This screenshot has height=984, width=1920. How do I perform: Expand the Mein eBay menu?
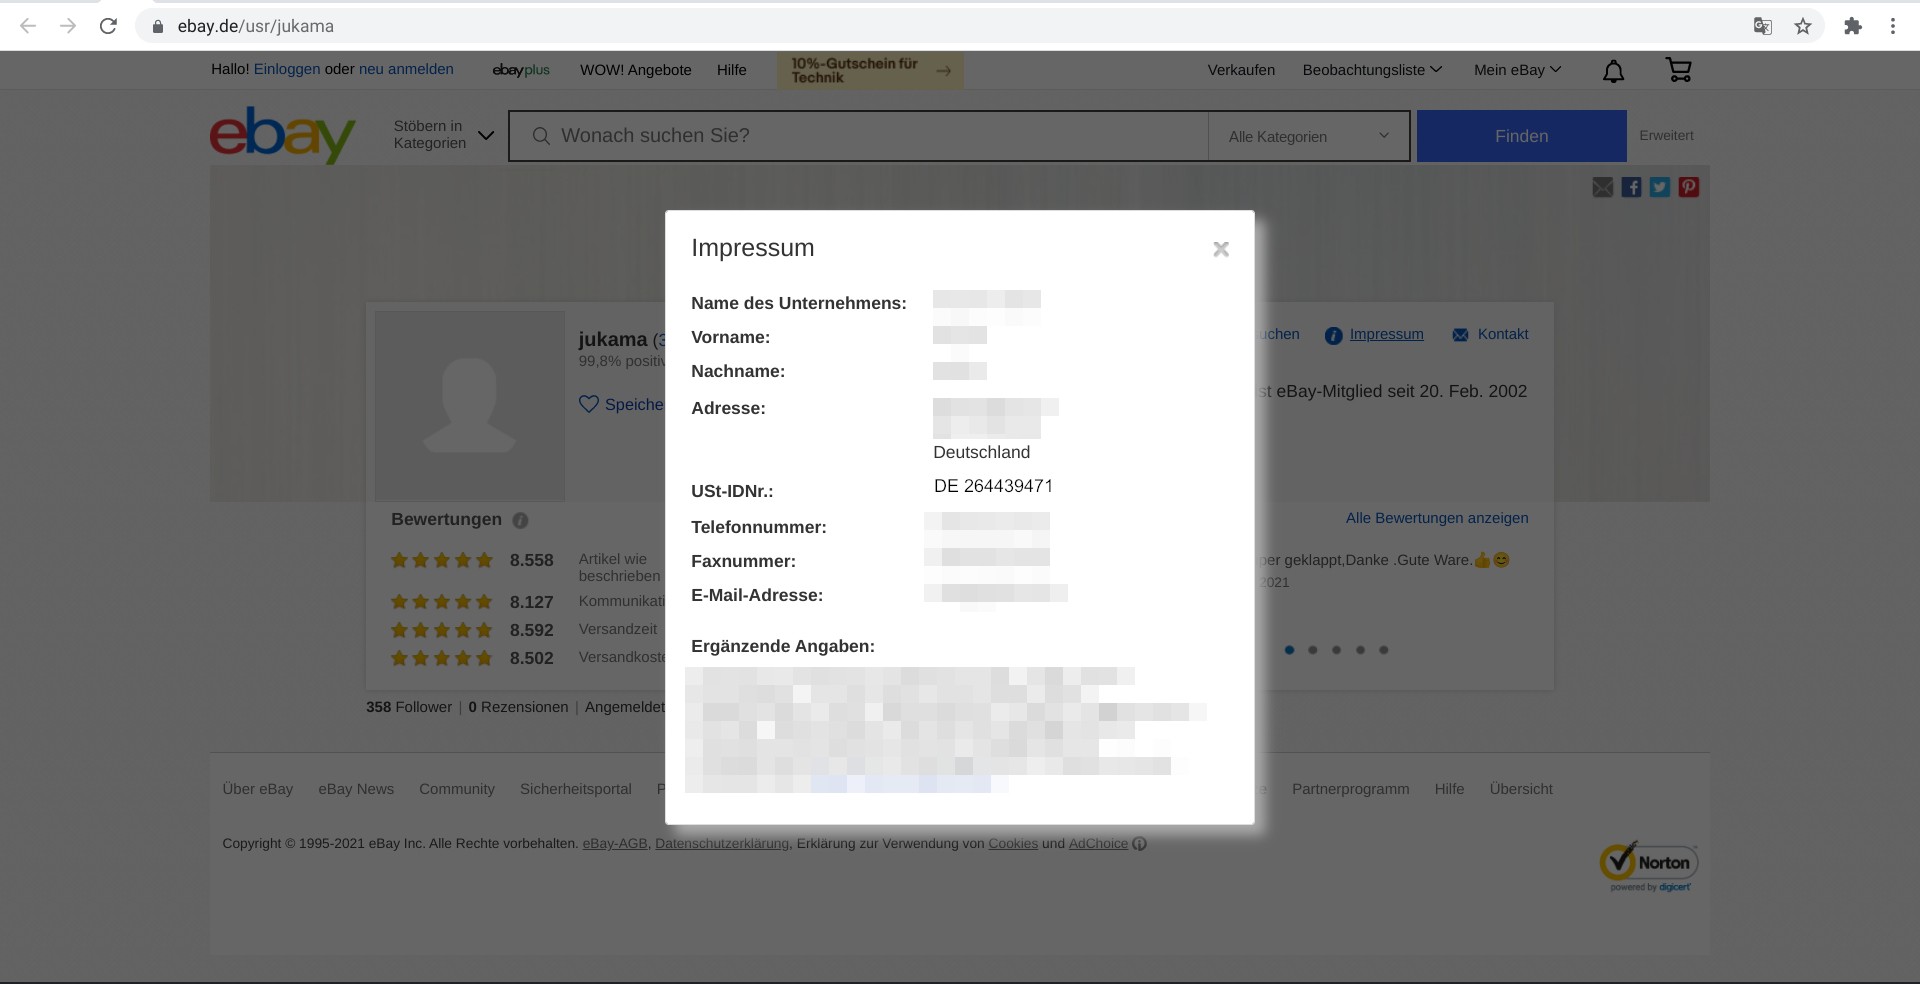(1517, 70)
